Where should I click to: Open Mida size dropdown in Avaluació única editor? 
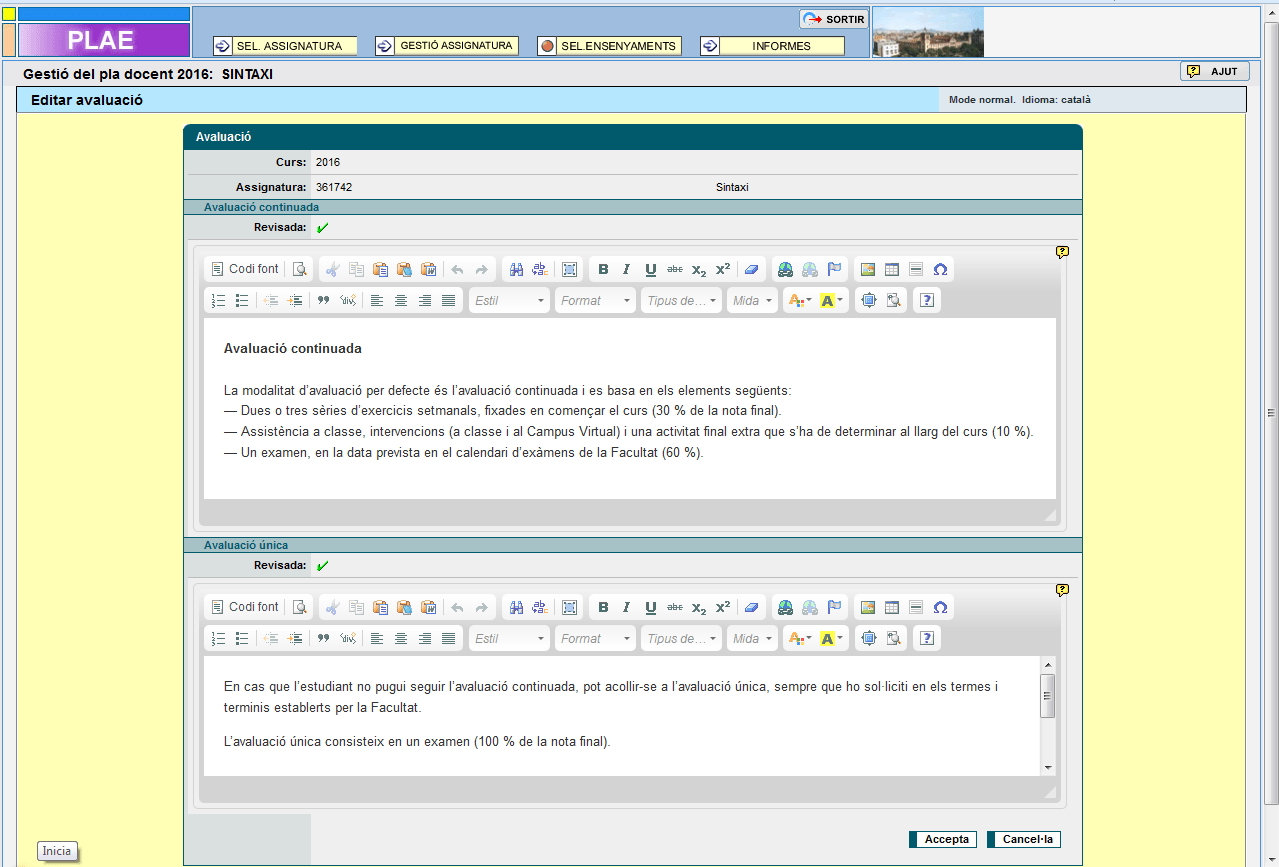[x=752, y=638]
